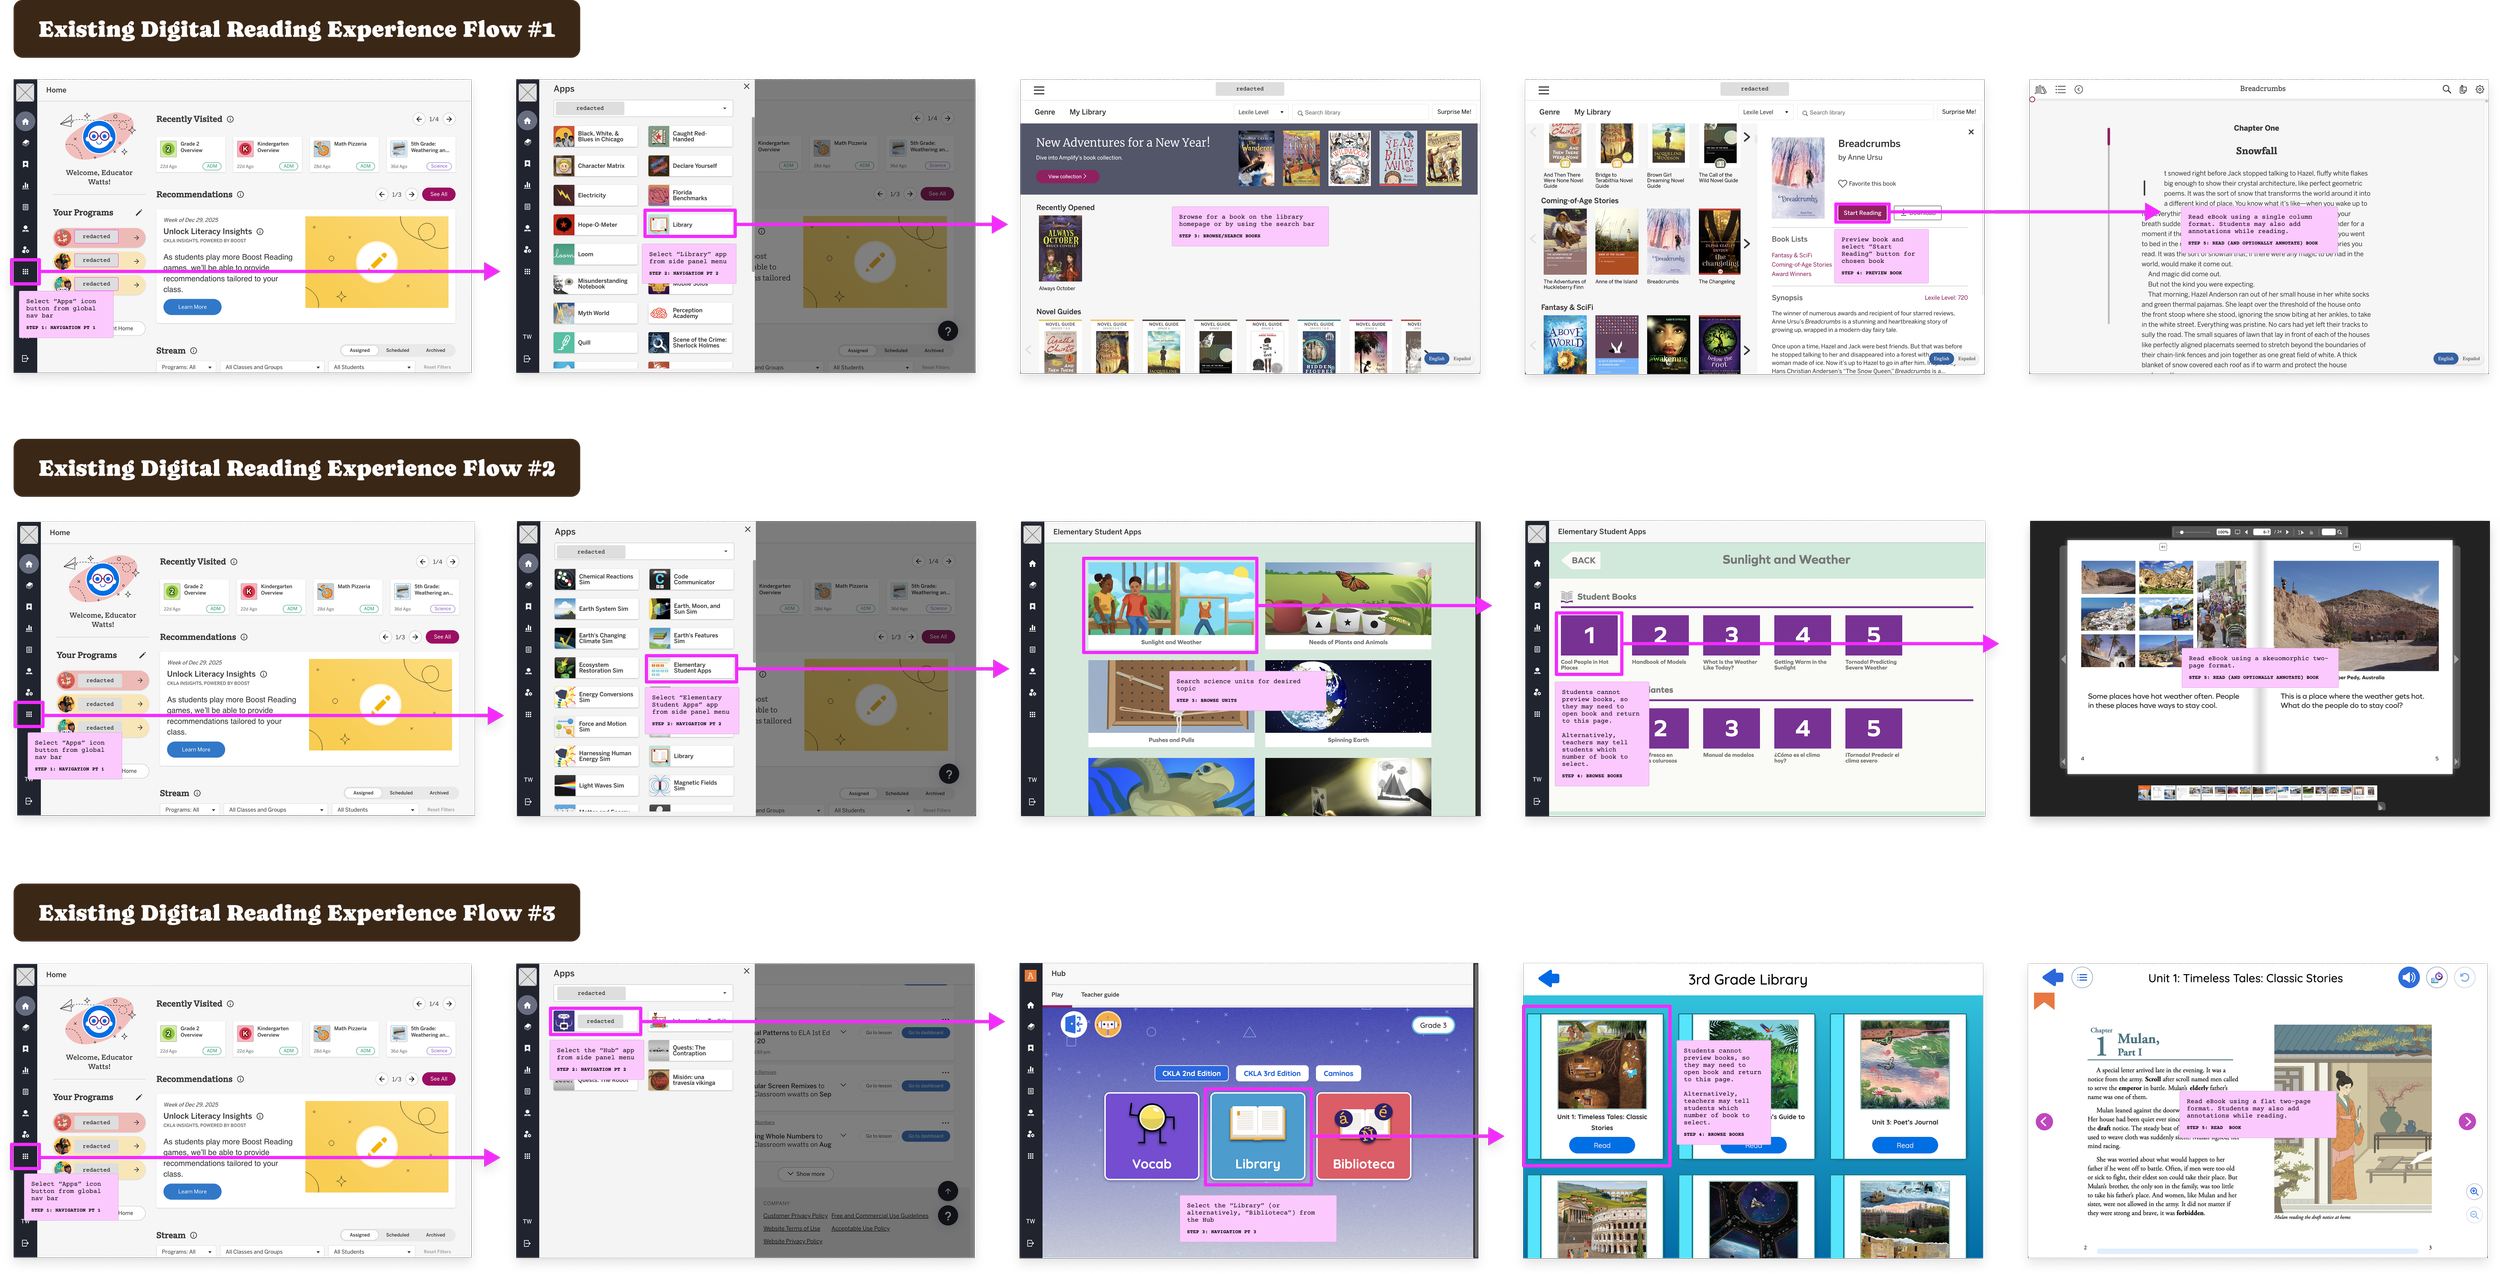Go to next page with purple arrow
Image resolution: width=2500 pixels, height=1274 pixels.
pyautogui.click(x=2467, y=1122)
